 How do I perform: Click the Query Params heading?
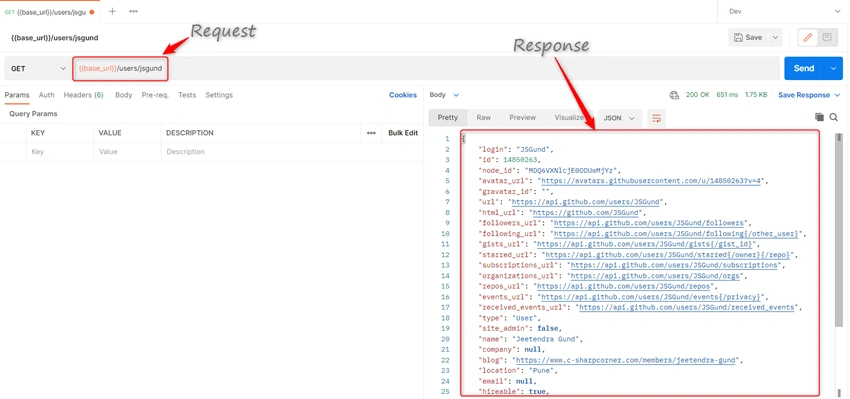pos(33,114)
